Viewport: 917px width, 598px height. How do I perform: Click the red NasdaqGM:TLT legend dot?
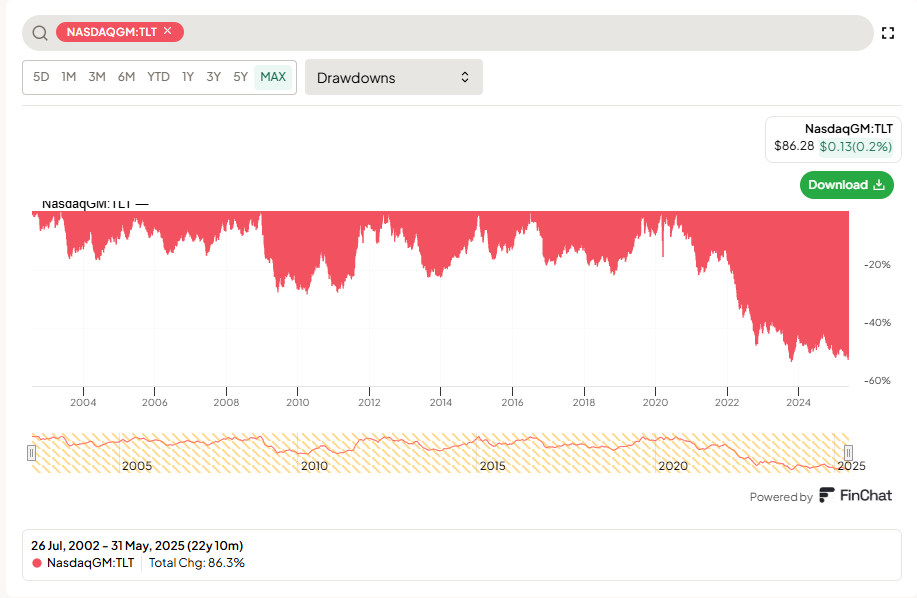[37, 563]
